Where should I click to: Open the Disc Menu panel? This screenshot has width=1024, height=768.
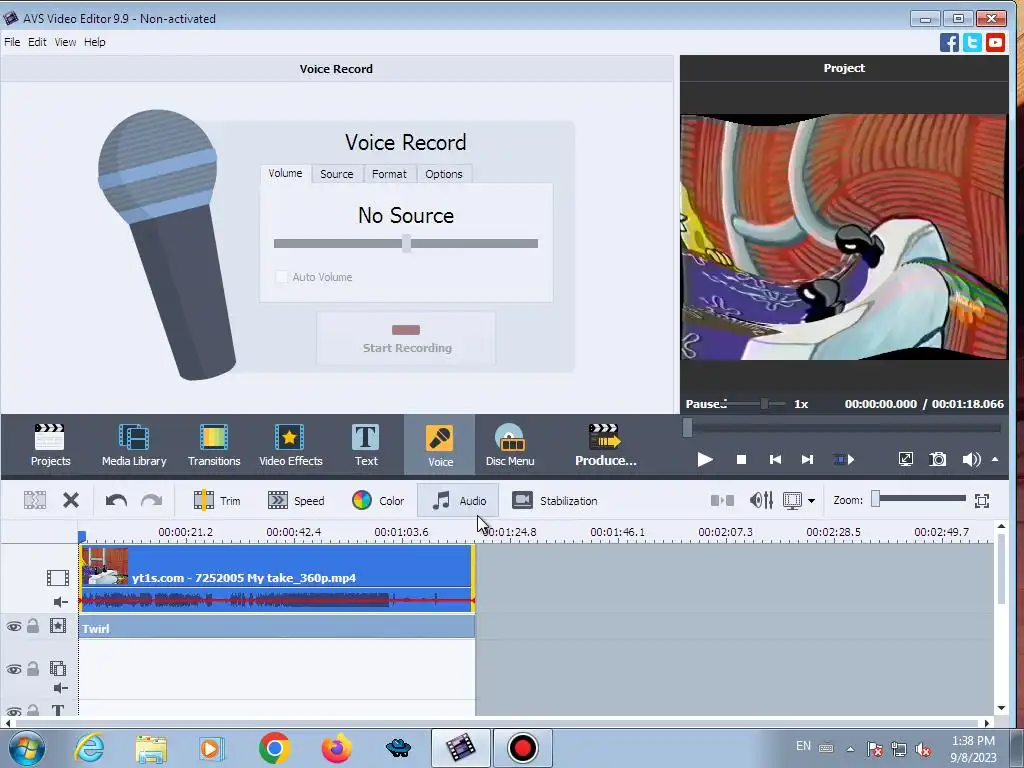pyautogui.click(x=509, y=445)
